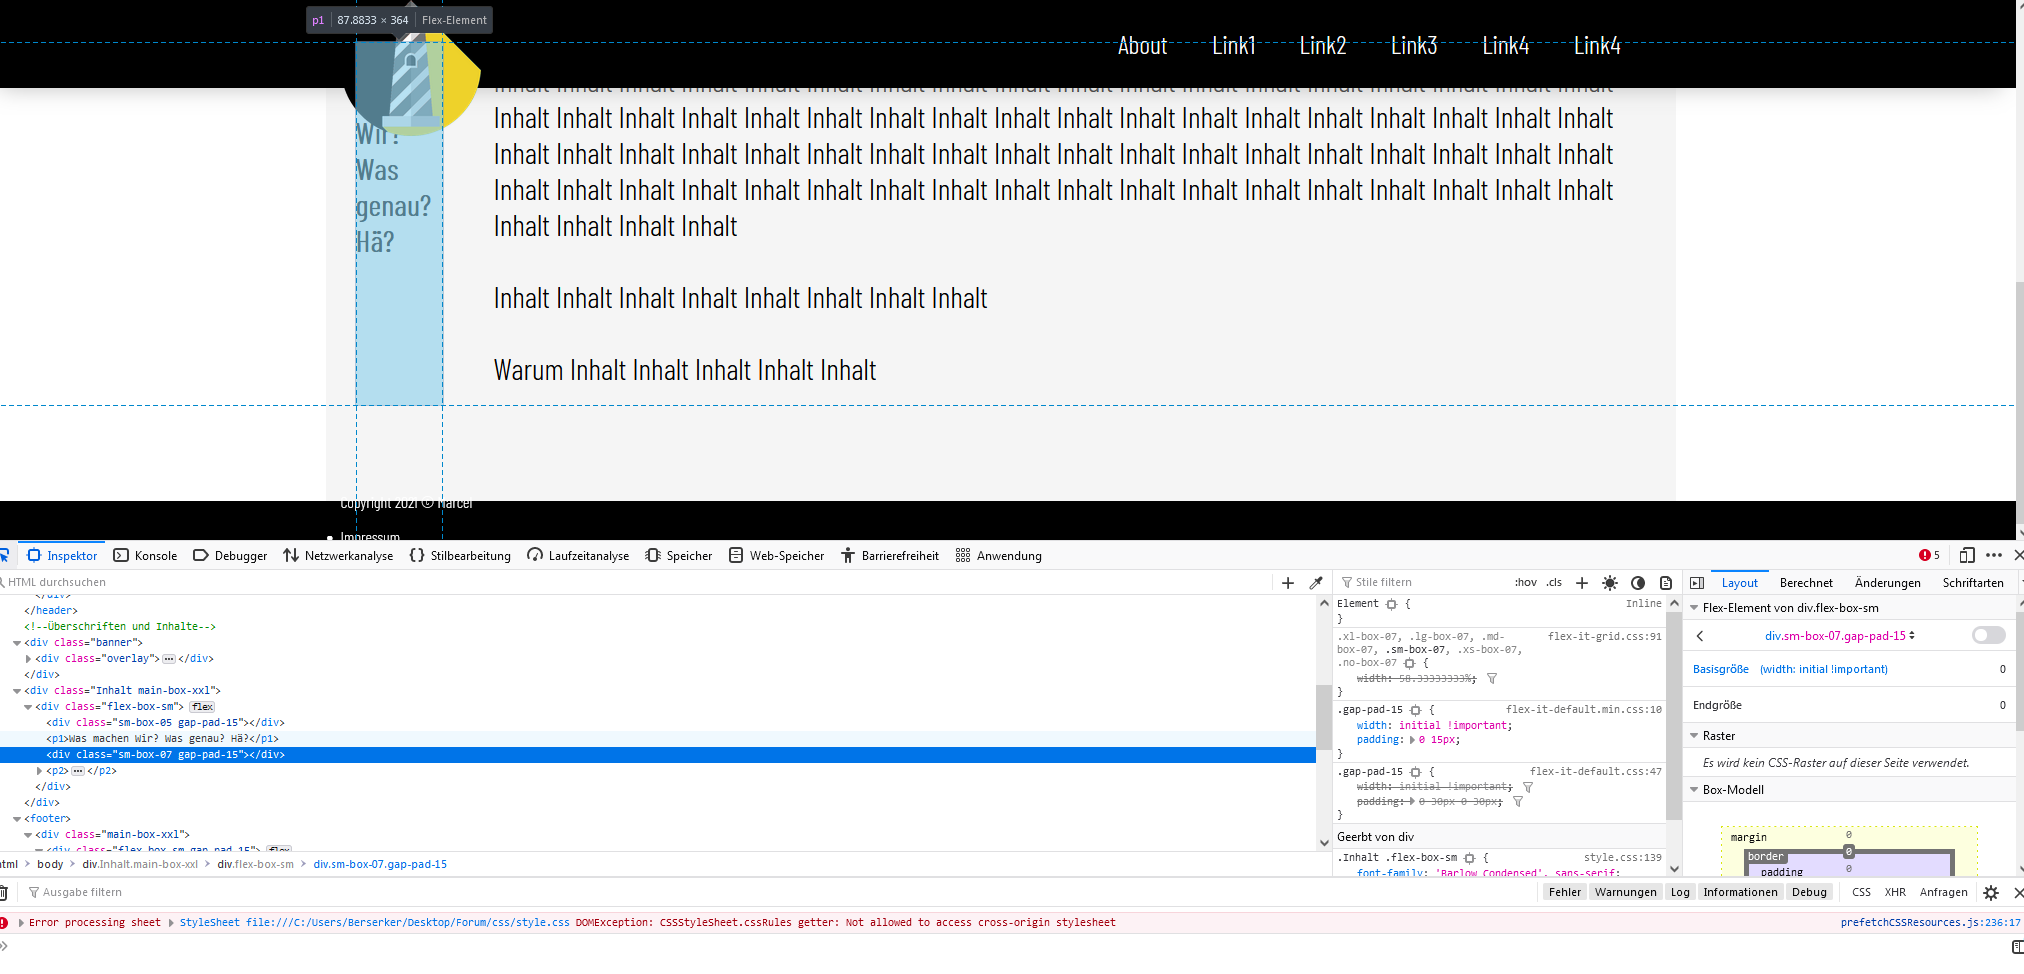
Task: Open console settings gear icon
Action: (1991, 893)
